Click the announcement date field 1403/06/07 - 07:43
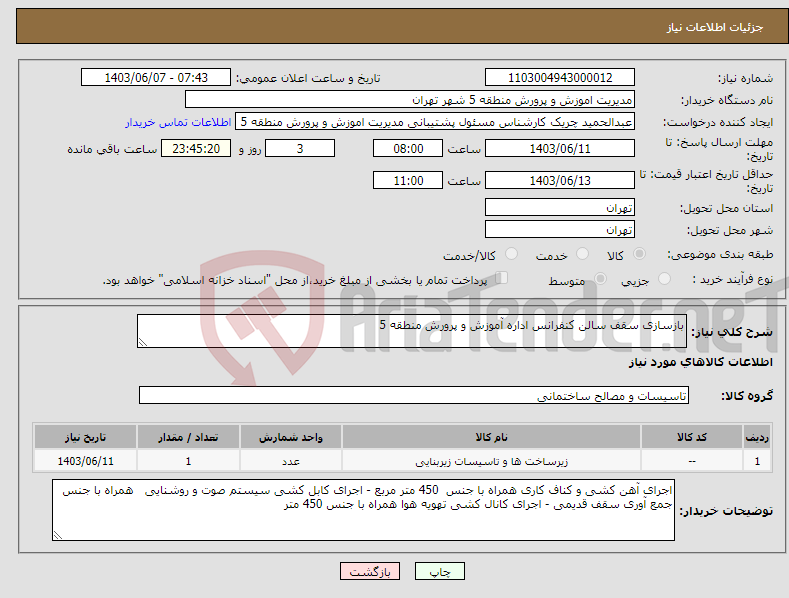The height and width of the screenshot is (598, 789). pyautogui.click(x=156, y=78)
